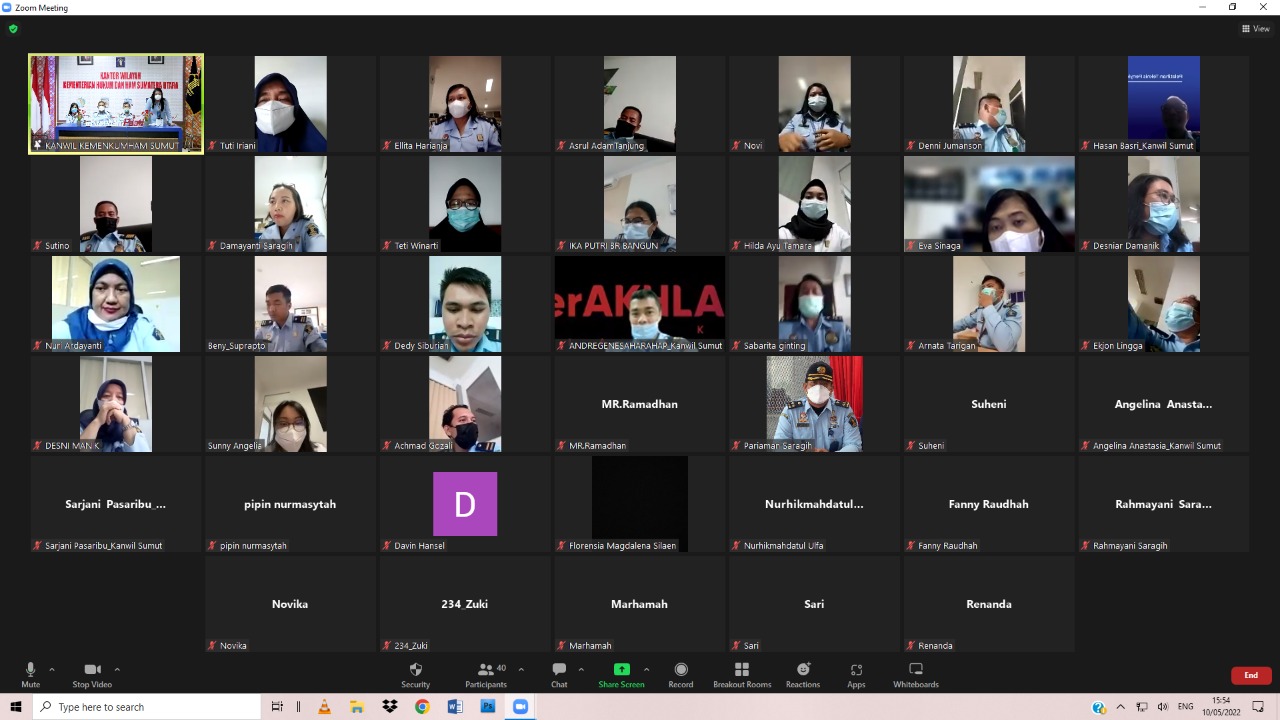Click the red End meeting button

[1250, 675]
